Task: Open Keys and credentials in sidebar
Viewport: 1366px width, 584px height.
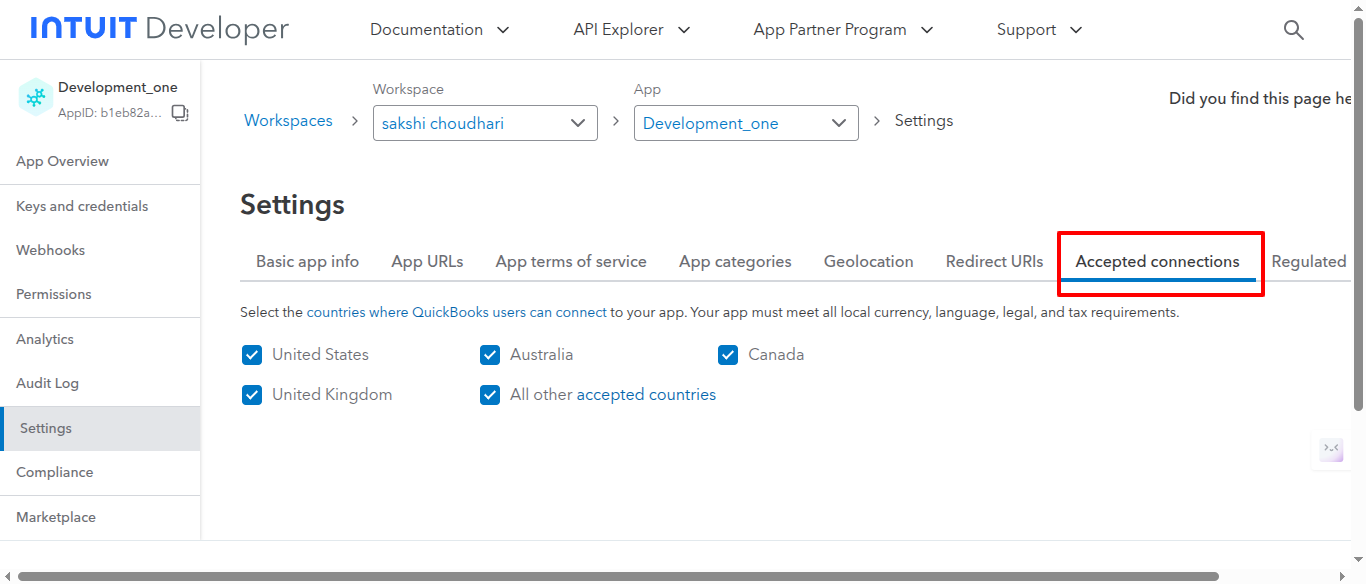Action: pyautogui.click(x=82, y=206)
